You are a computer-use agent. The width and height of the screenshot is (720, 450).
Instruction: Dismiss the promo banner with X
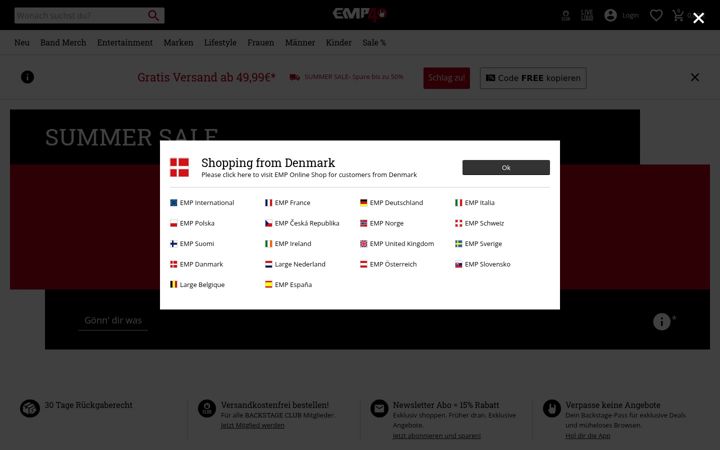pyautogui.click(x=695, y=77)
